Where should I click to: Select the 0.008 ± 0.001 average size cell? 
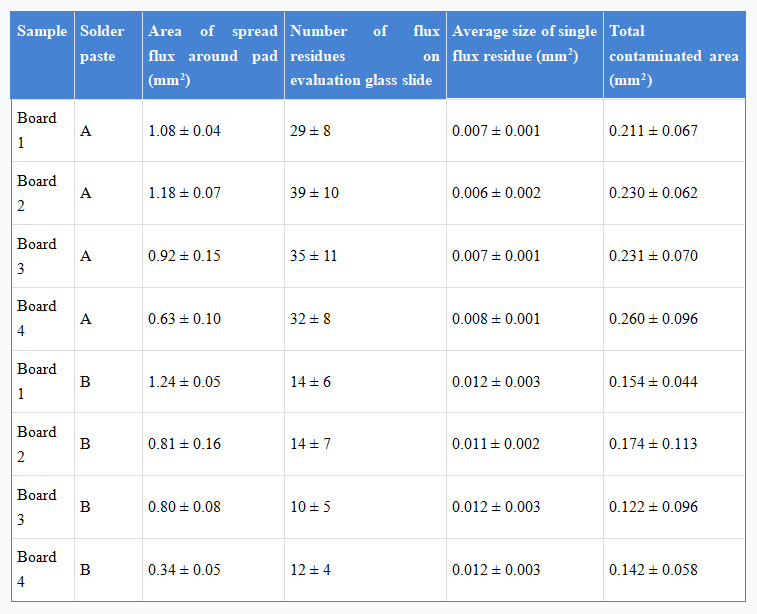496,319
